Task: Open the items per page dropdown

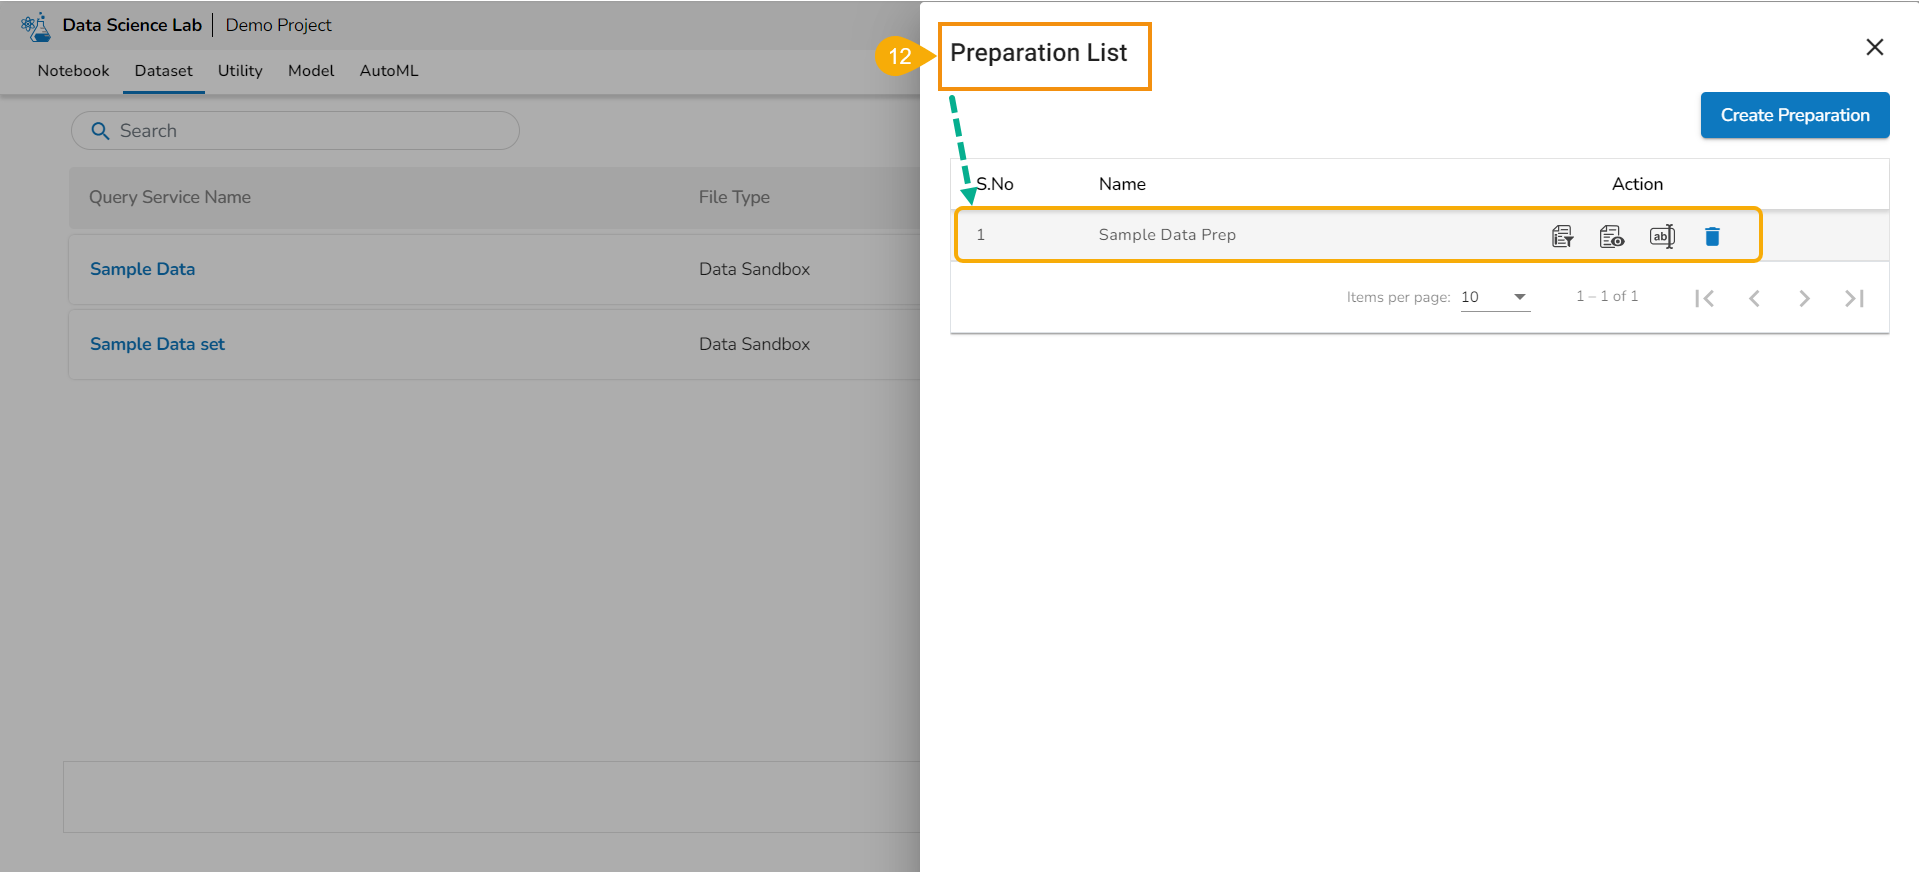Action: 1495,297
